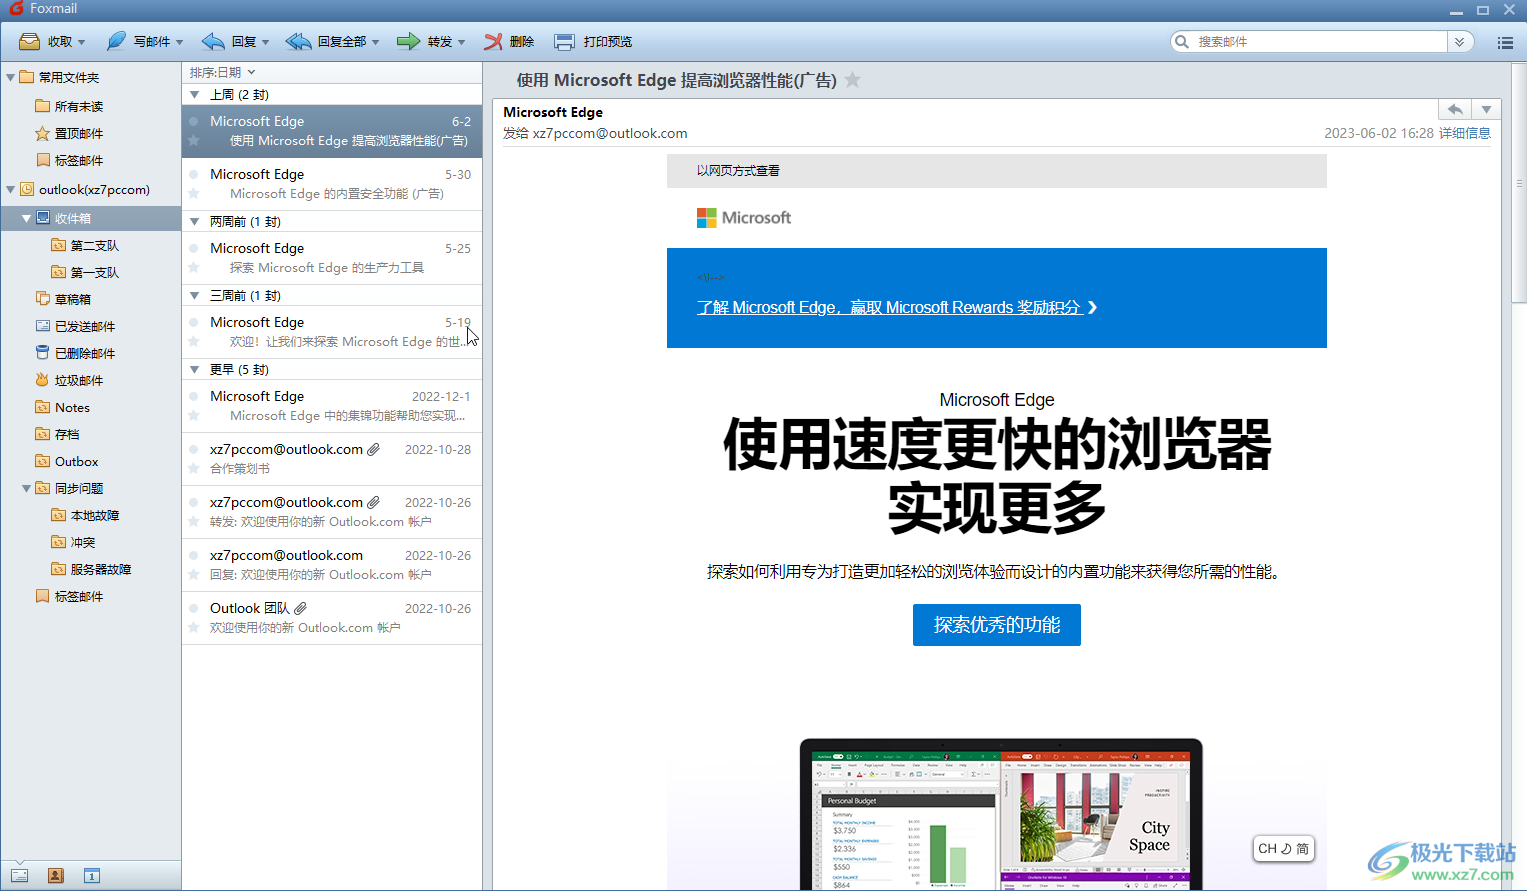Collapse the 上周 (2 封) group
This screenshot has width=1527, height=891.
tap(195, 95)
